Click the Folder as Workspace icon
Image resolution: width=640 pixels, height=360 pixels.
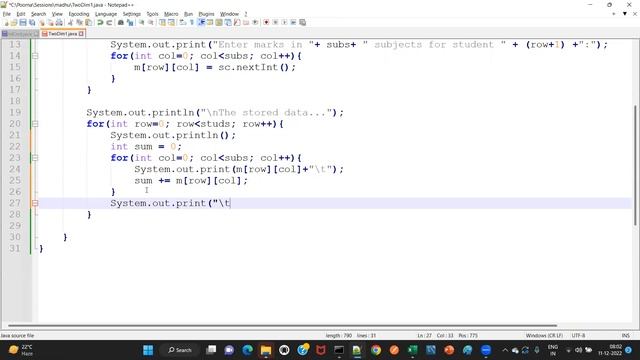point(246,22)
